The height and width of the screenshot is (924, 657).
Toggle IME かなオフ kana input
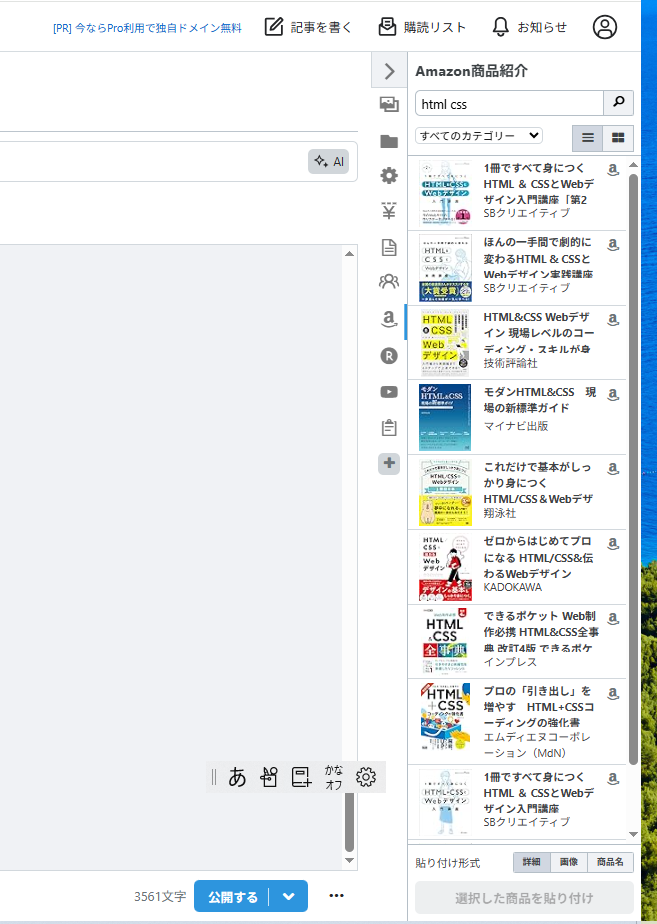pyautogui.click(x=334, y=777)
